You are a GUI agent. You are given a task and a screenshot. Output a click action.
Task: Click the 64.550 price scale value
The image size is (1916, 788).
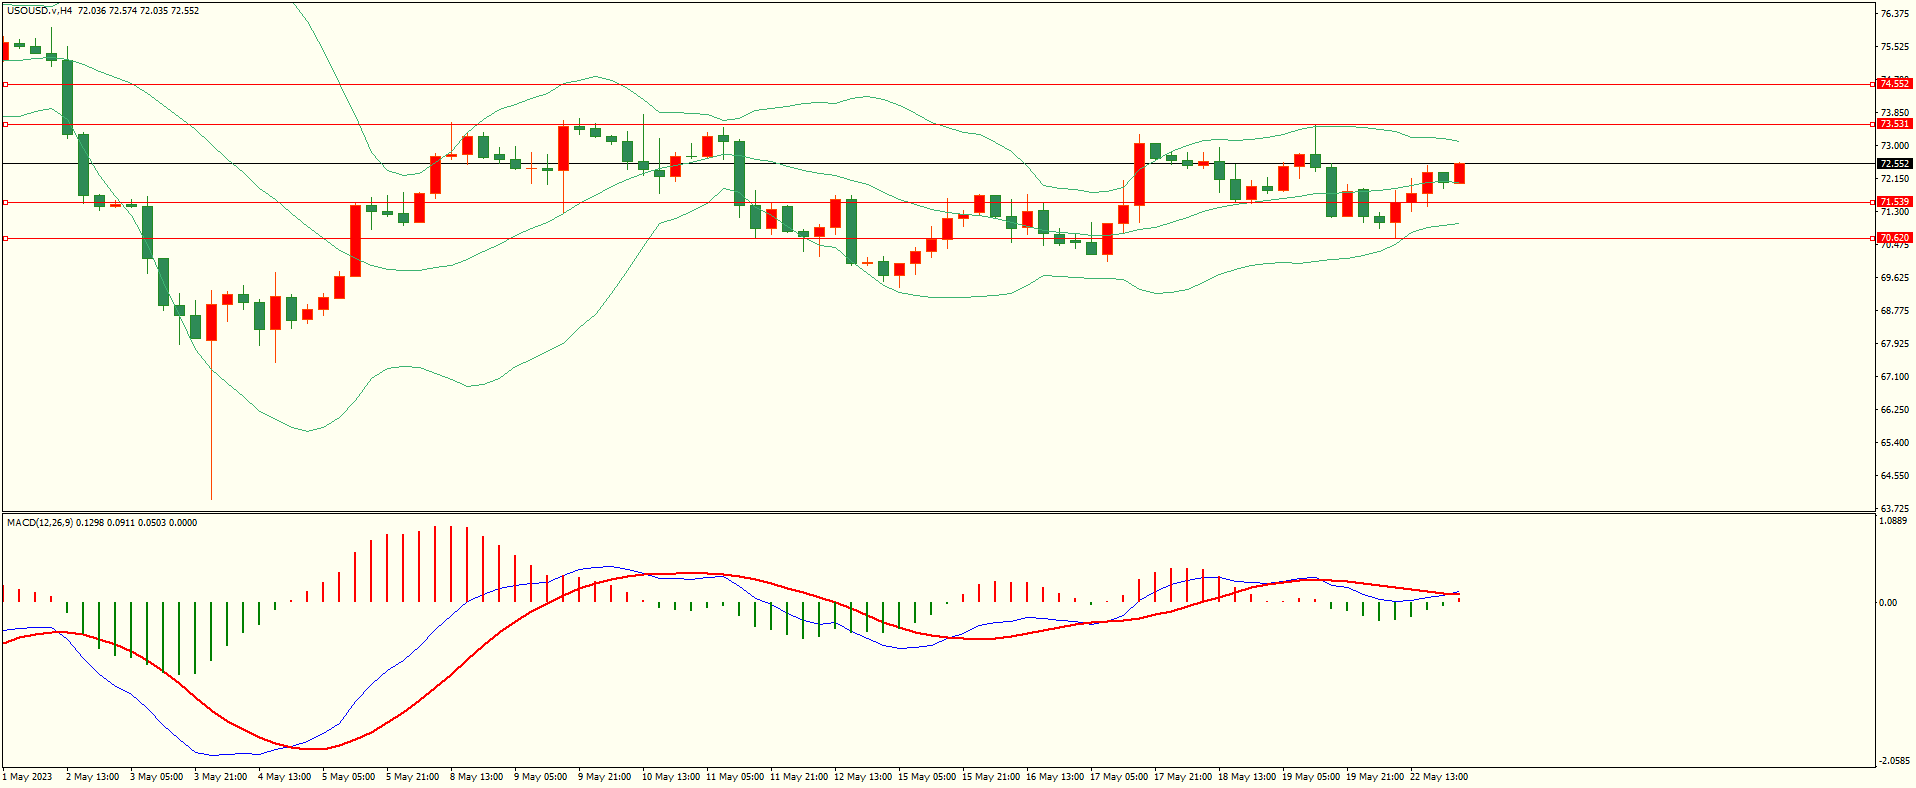coord(1894,476)
